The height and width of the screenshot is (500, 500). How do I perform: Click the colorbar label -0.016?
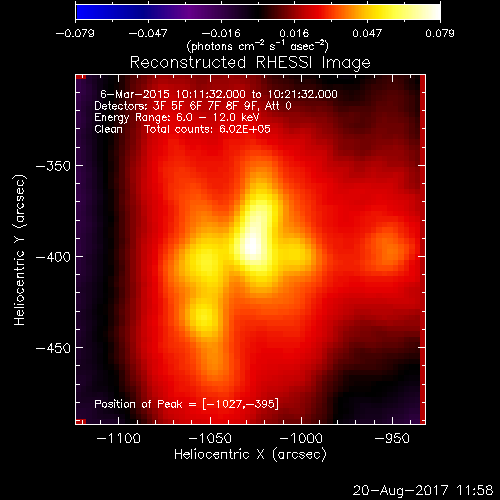(x=221, y=33)
